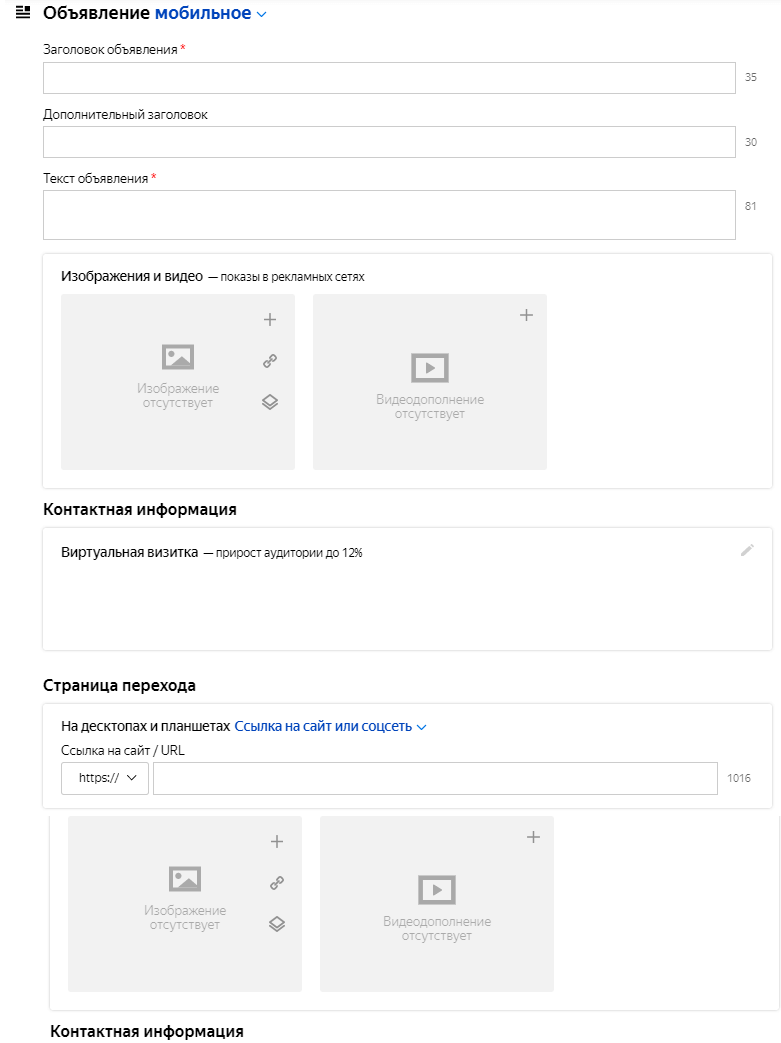Image resolution: width=781 pixels, height=1043 pixels.
Task: Click the layers icon in lower image card
Action: point(277,924)
